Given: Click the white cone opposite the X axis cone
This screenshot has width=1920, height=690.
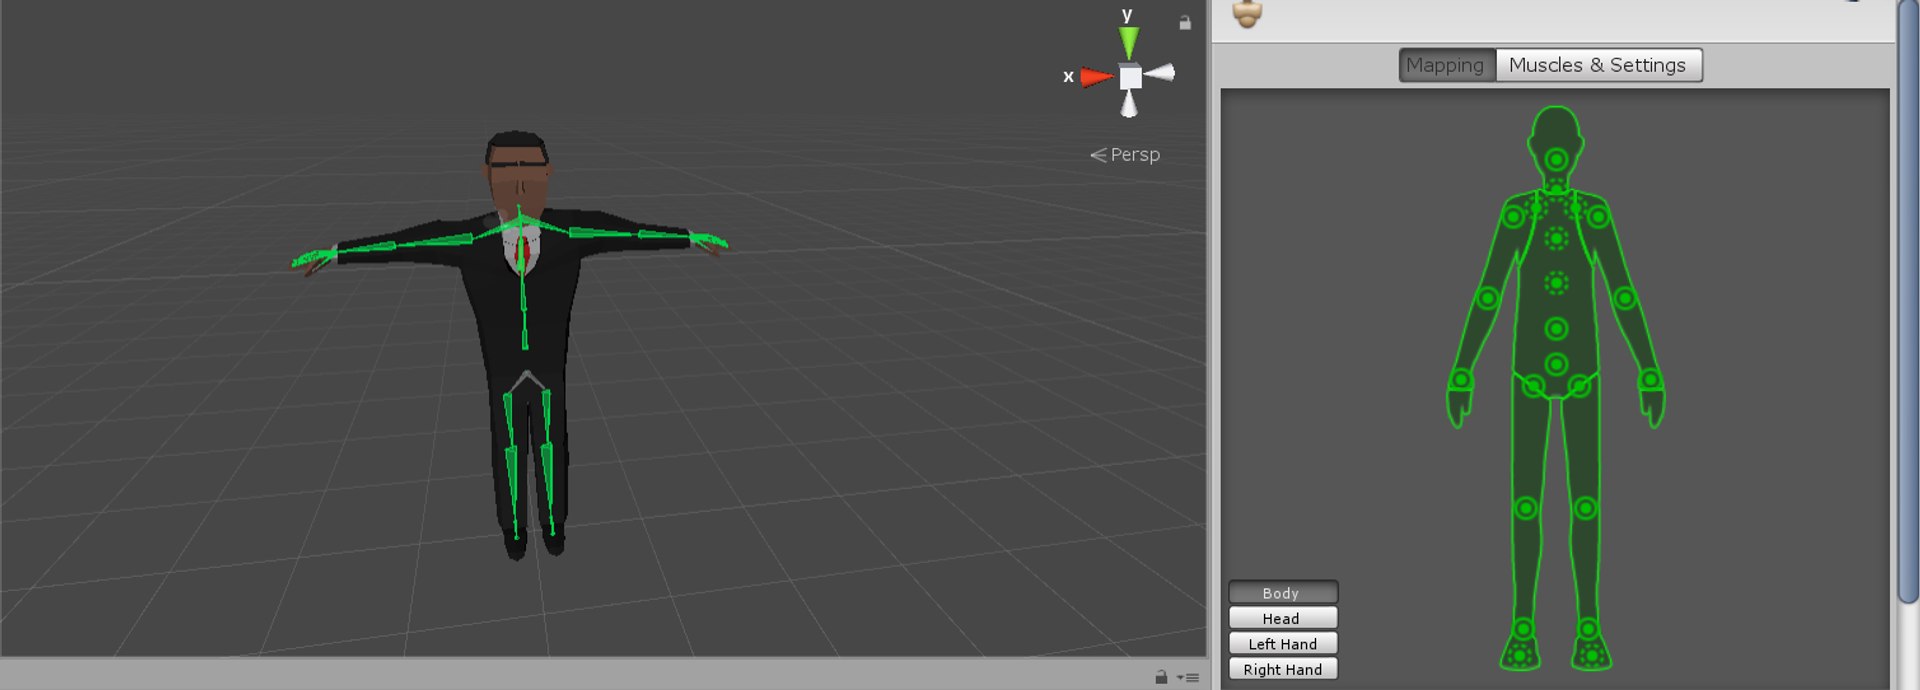Looking at the screenshot, I should [1160, 72].
